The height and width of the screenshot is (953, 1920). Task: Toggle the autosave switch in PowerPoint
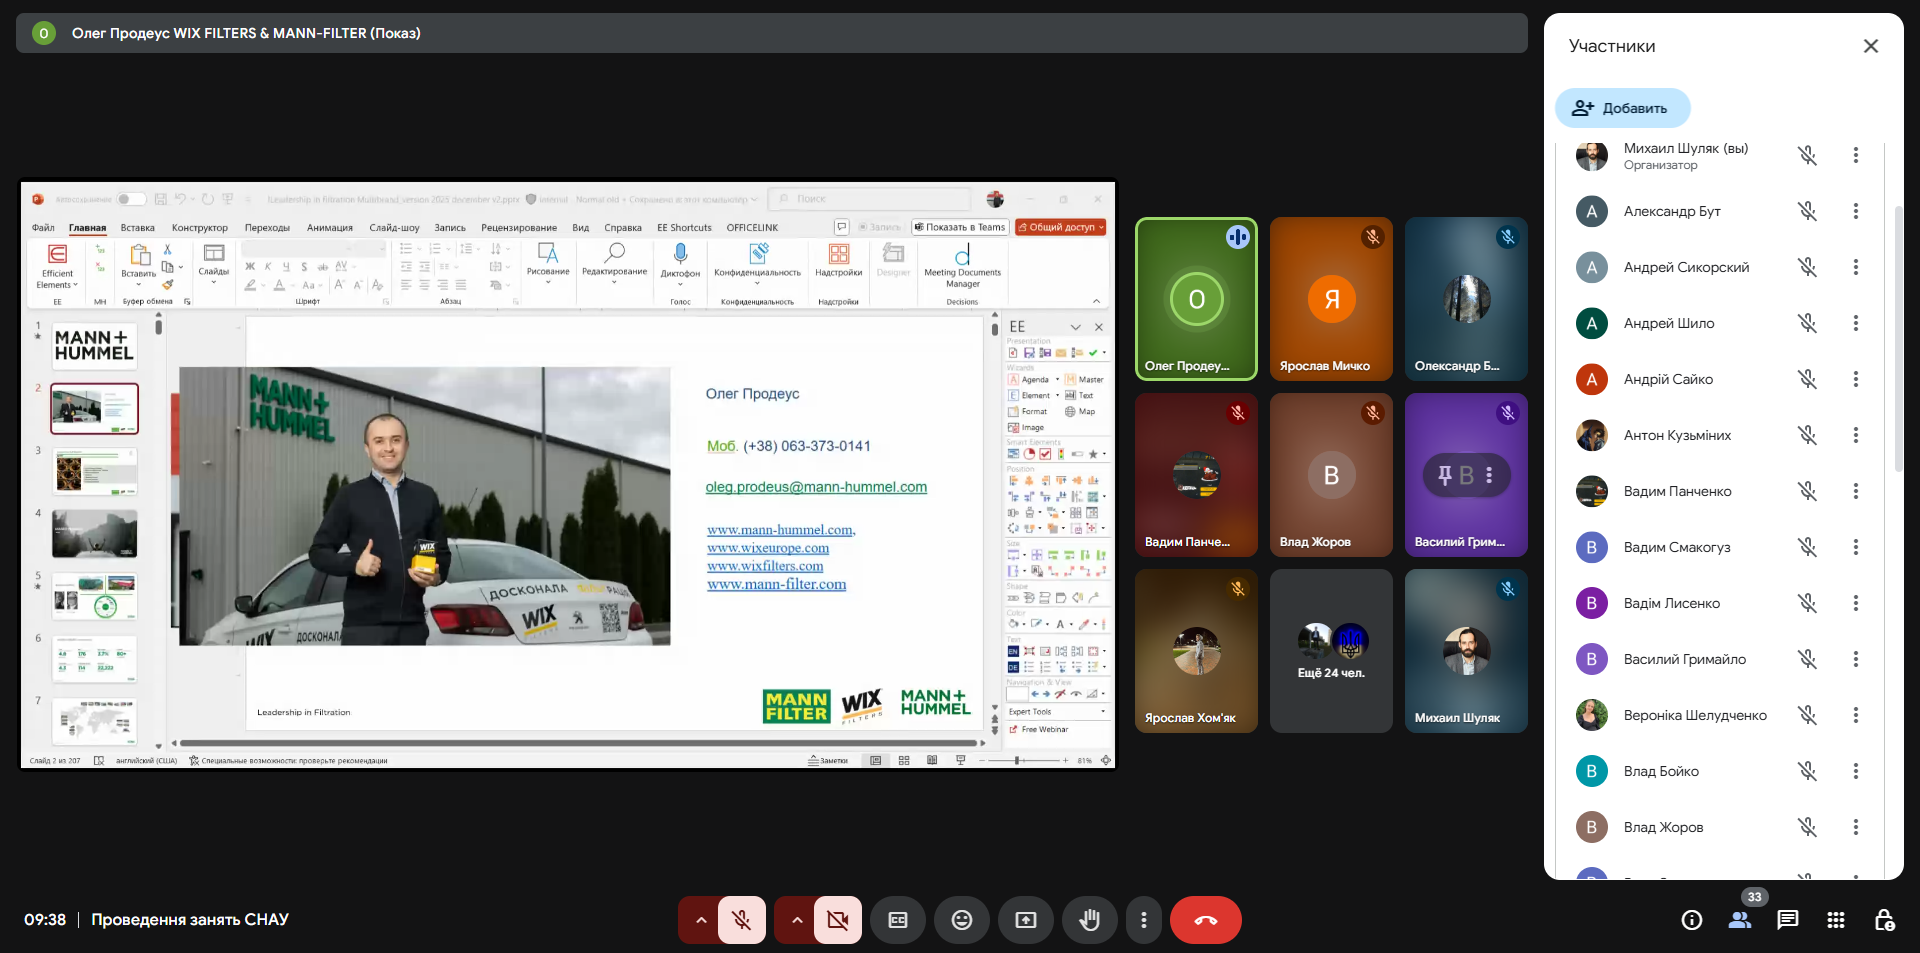pos(131,199)
